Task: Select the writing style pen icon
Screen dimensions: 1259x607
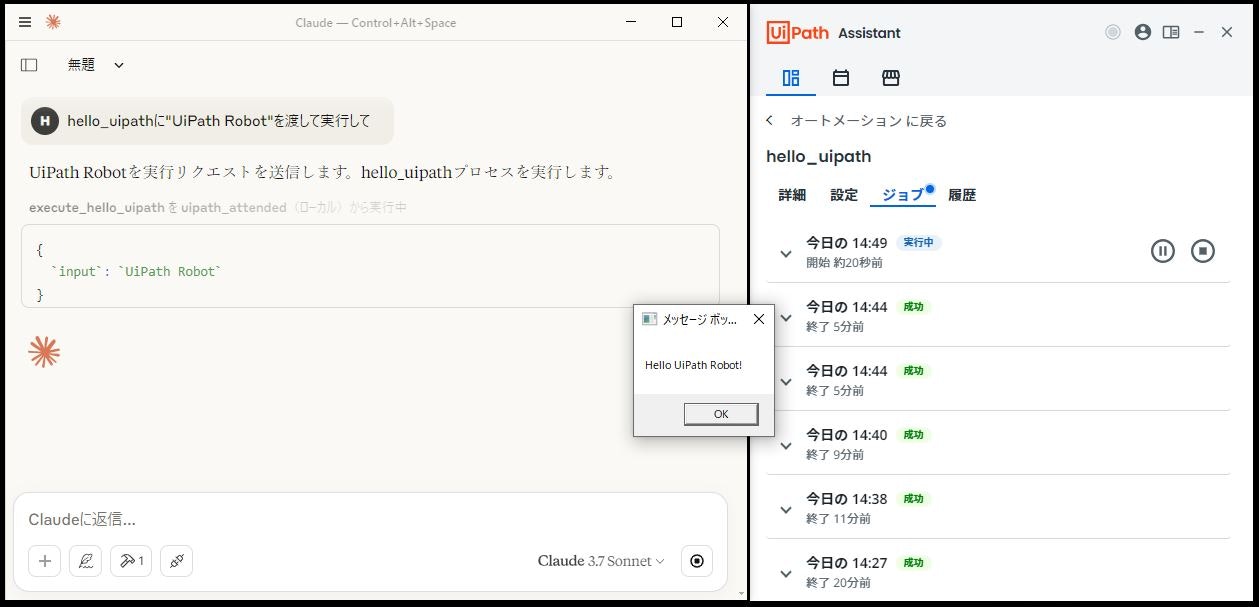Action: point(85,561)
